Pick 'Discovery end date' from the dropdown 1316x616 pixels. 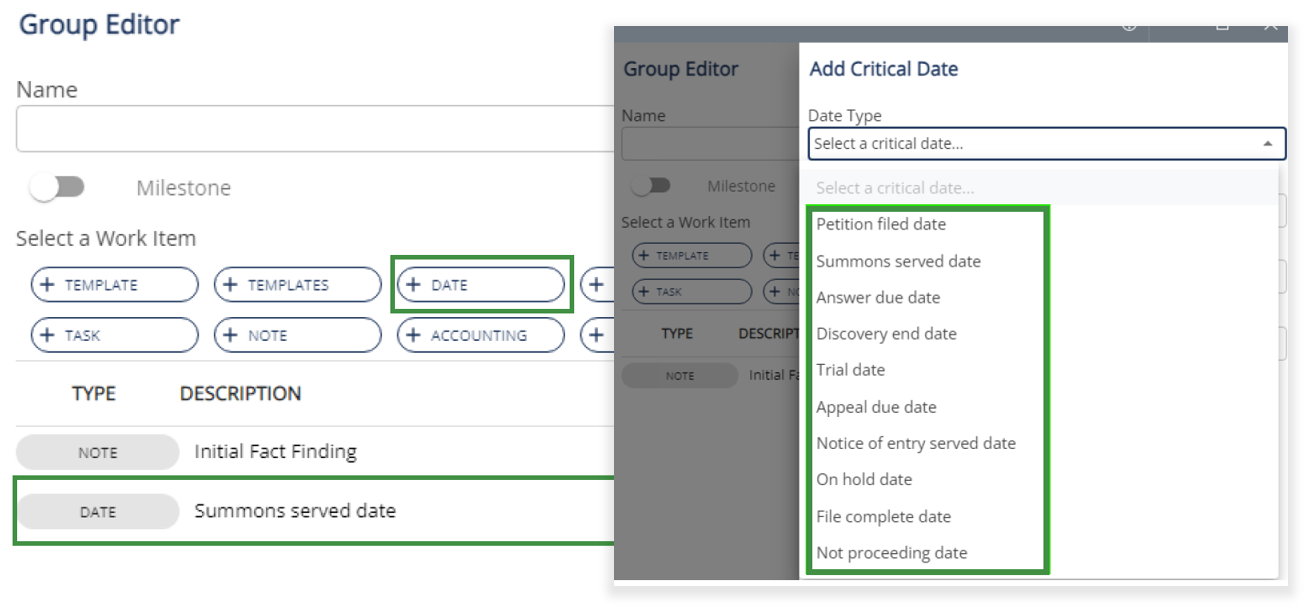click(x=886, y=333)
